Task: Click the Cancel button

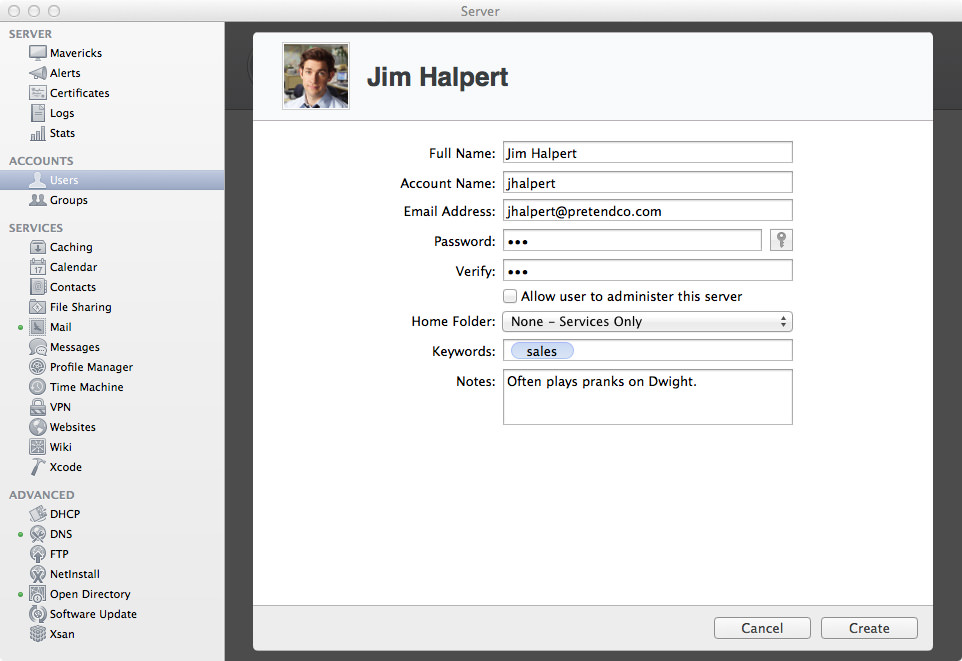Action: [762, 628]
